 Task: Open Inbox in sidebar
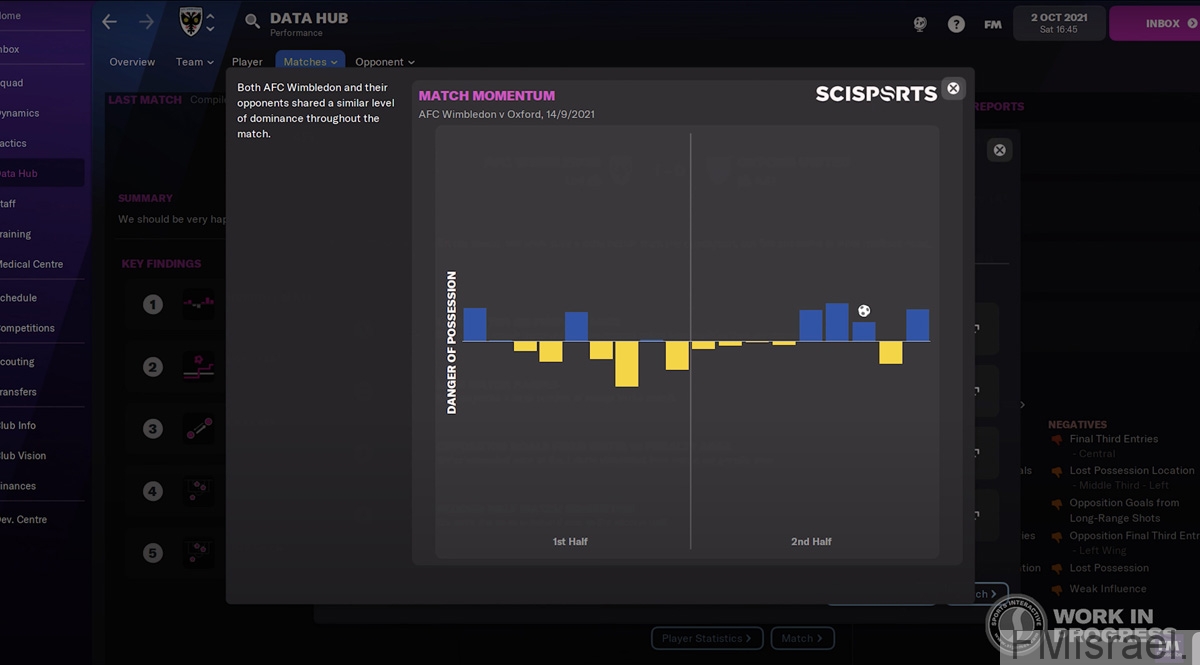pyautogui.click(x=9, y=49)
